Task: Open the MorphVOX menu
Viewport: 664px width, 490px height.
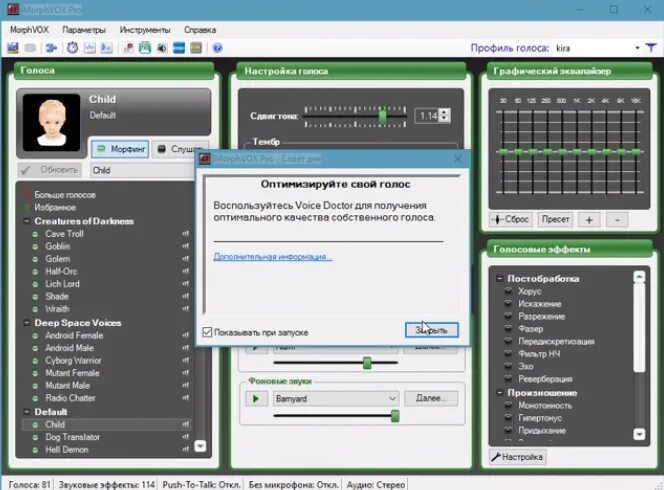Action: tap(29, 30)
